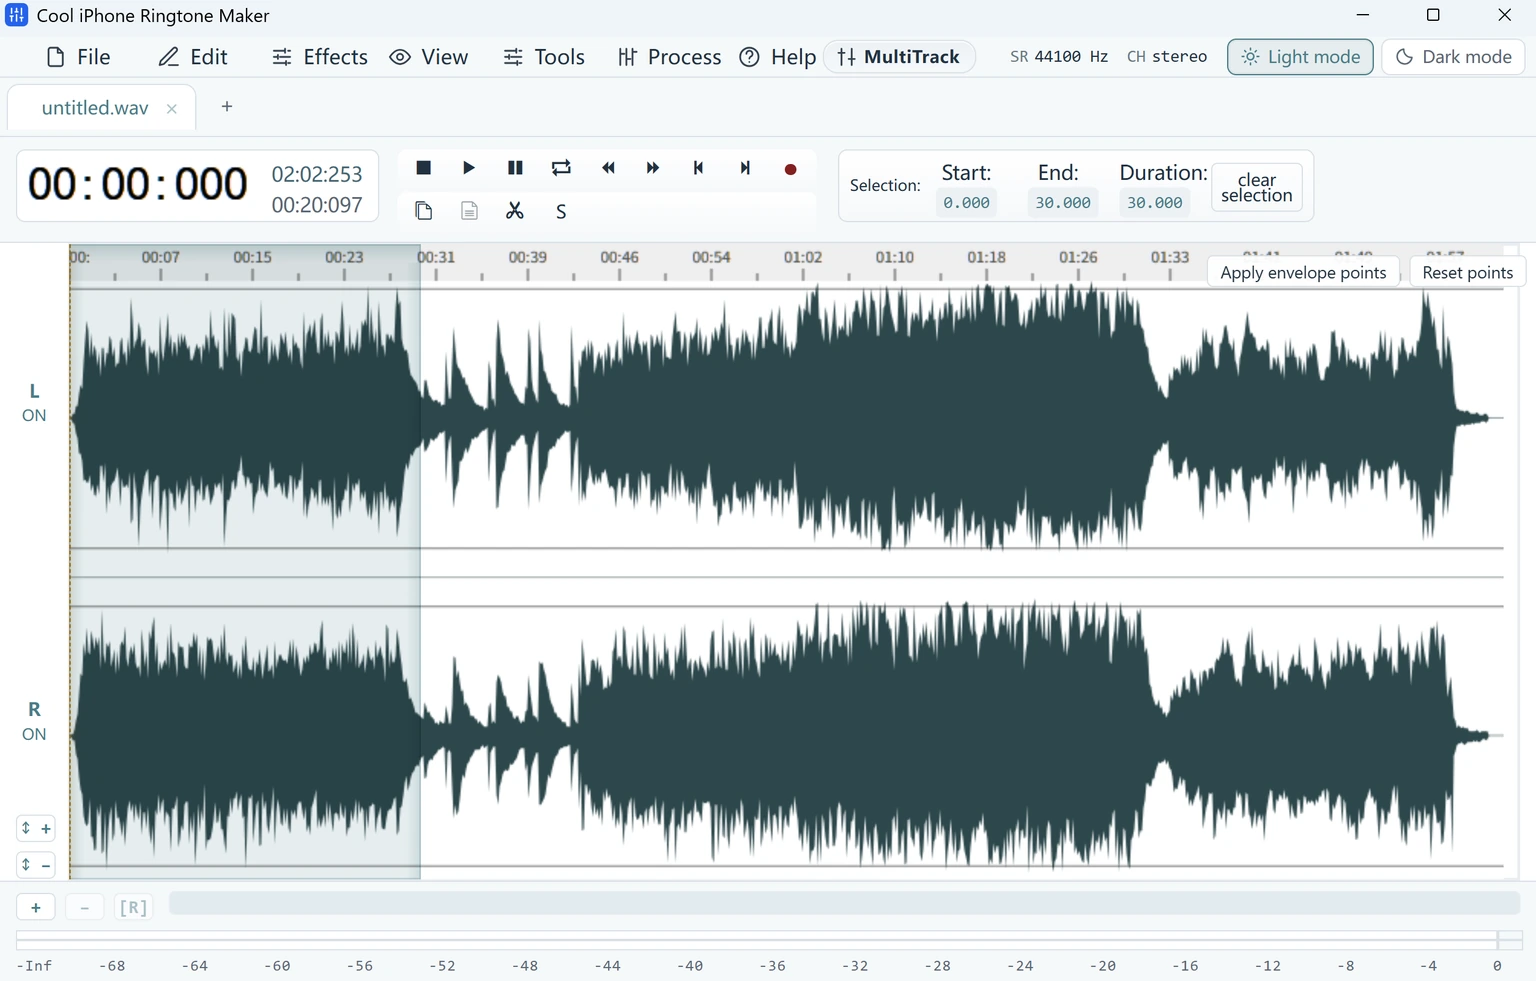The height and width of the screenshot is (981, 1536).
Task: Zoom in horizontally with the + button
Action: pos(36,908)
